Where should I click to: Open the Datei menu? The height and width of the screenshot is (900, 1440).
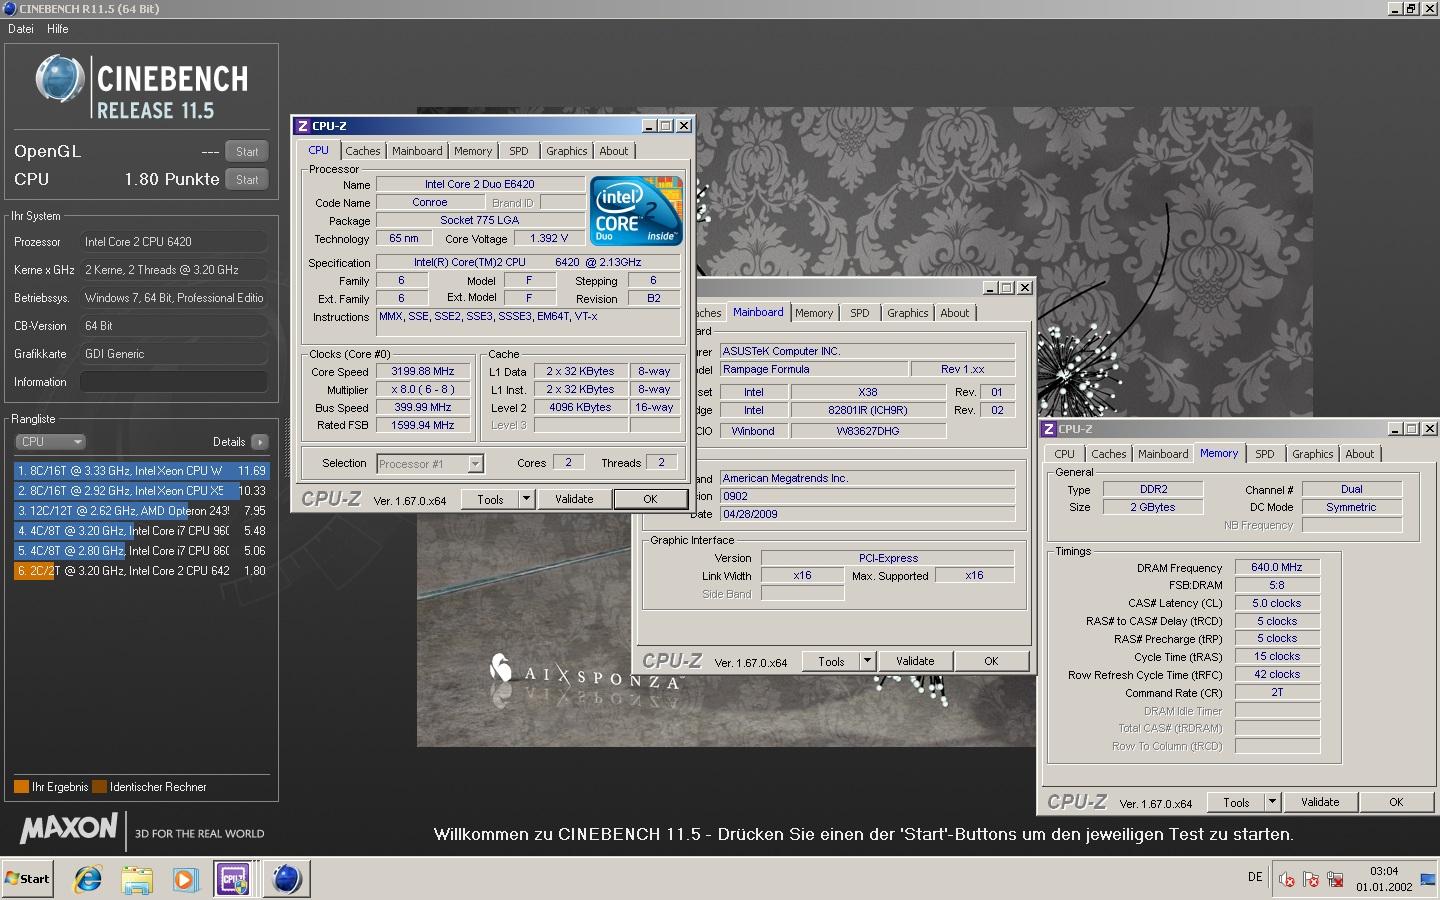click(x=21, y=29)
